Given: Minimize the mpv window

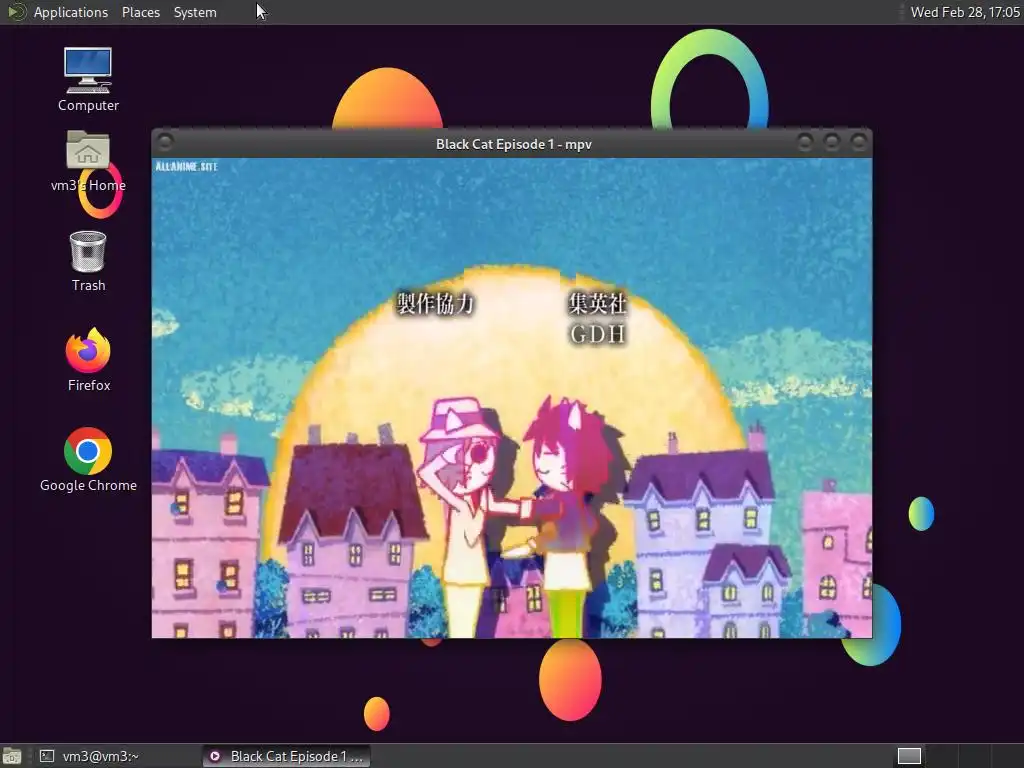Looking at the screenshot, I should pos(805,142).
